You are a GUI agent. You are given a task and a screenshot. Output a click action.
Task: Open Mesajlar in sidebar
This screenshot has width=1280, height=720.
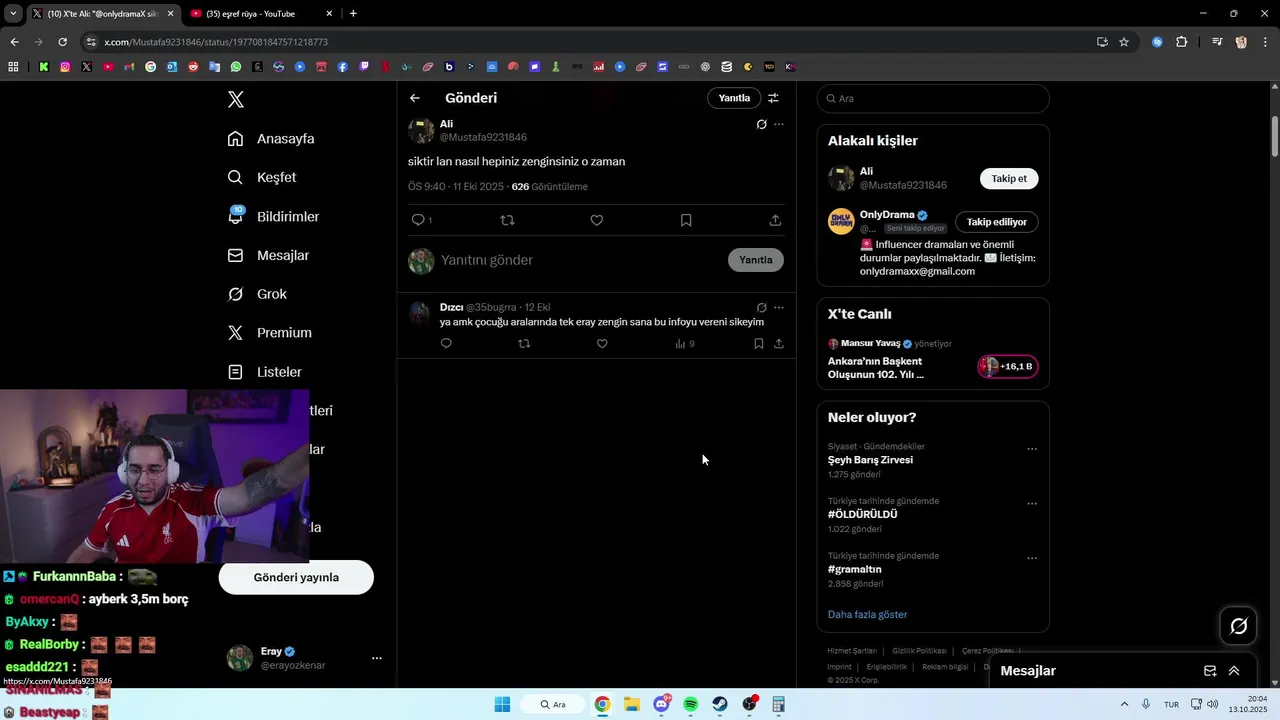tap(268, 255)
